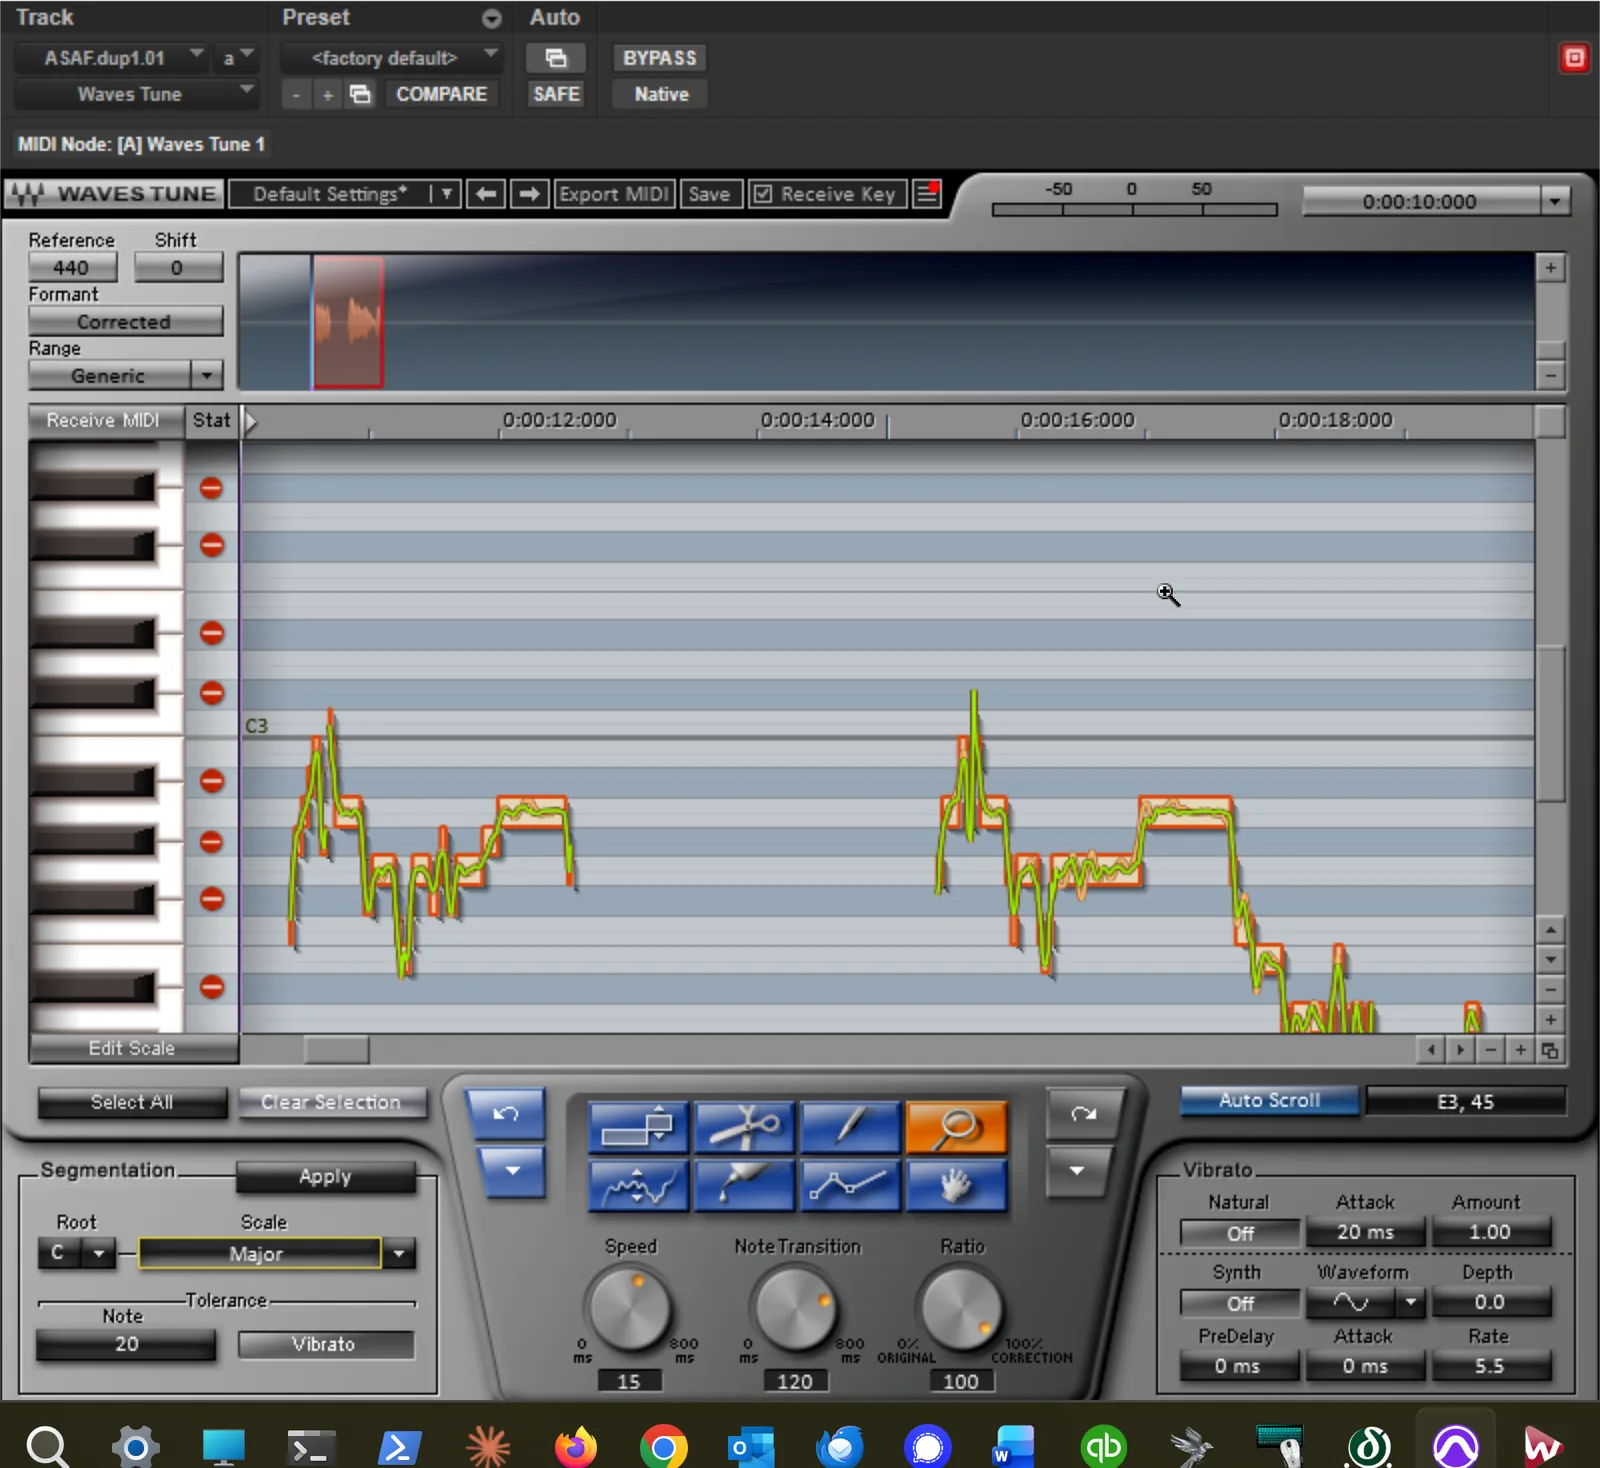This screenshot has width=1600, height=1468.
Task: Toggle the SAFE automation button
Action: [x=556, y=94]
